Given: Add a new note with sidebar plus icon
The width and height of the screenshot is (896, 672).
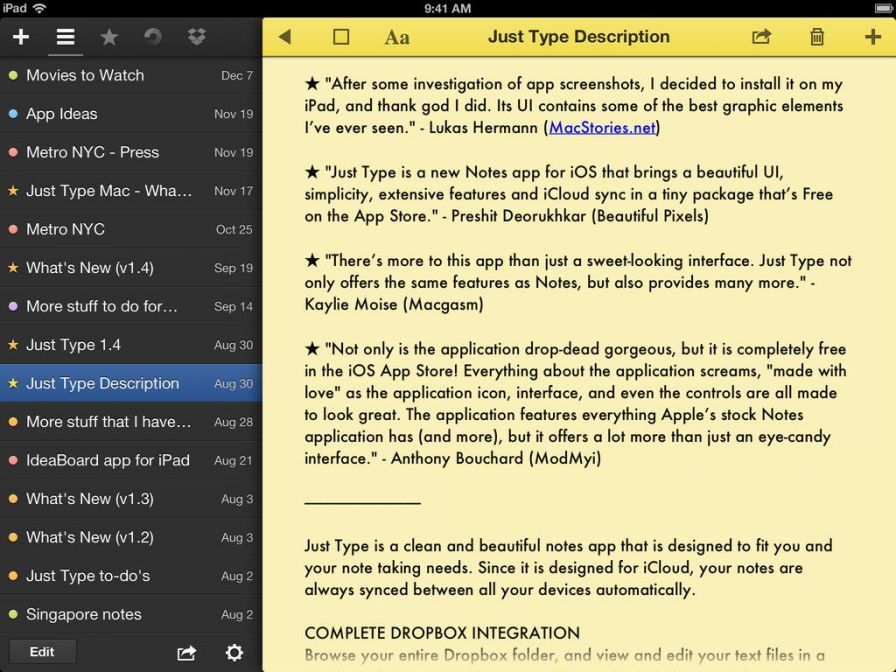Looking at the screenshot, I should 21,37.
